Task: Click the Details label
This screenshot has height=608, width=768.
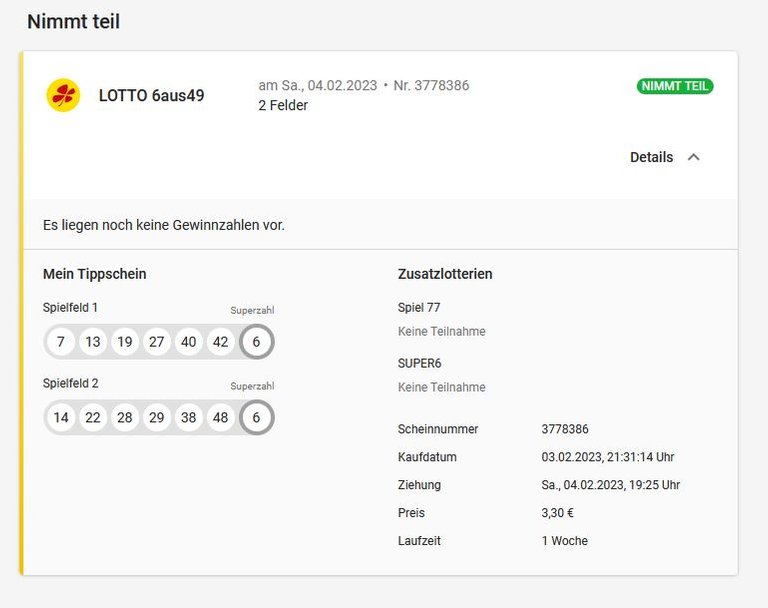Action: (x=651, y=157)
